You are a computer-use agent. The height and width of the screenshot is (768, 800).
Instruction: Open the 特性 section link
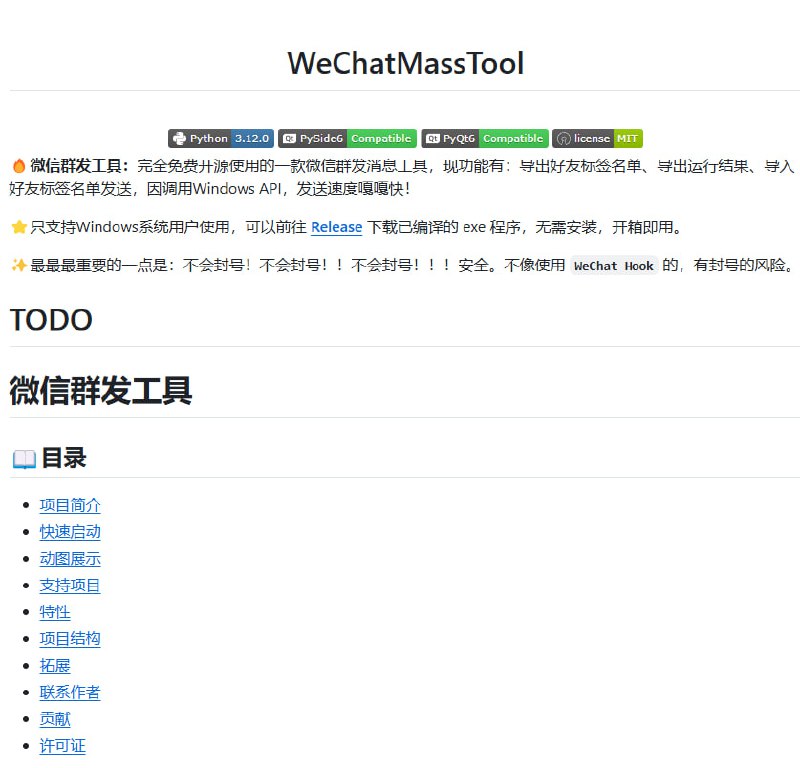tap(55, 611)
